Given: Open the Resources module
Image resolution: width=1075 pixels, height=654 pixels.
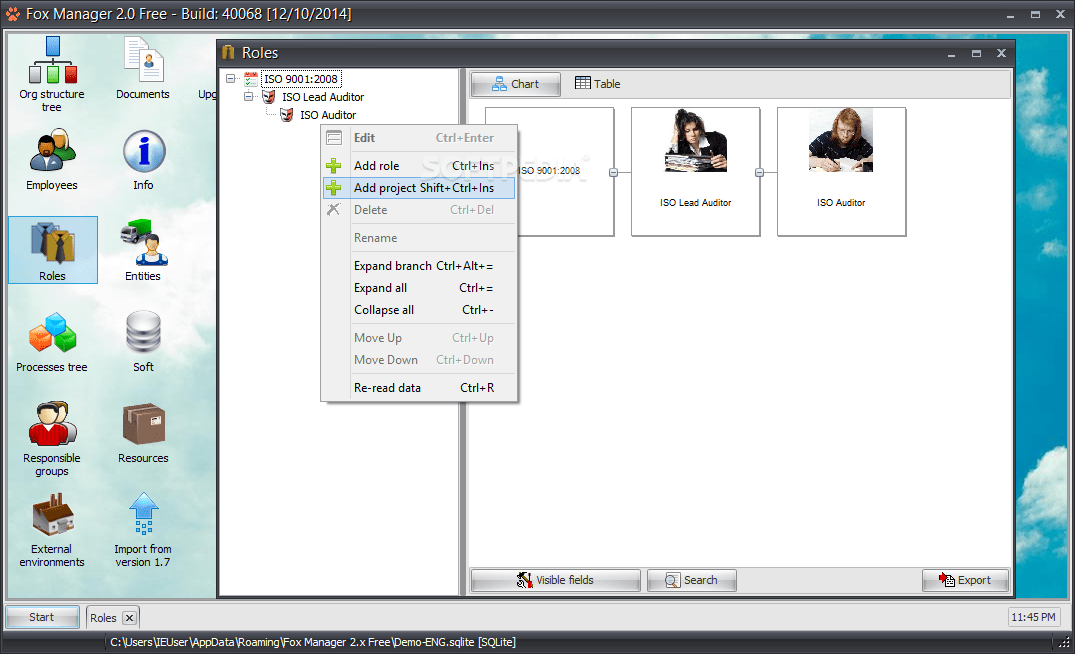Looking at the screenshot, I should tap(142, 428).
